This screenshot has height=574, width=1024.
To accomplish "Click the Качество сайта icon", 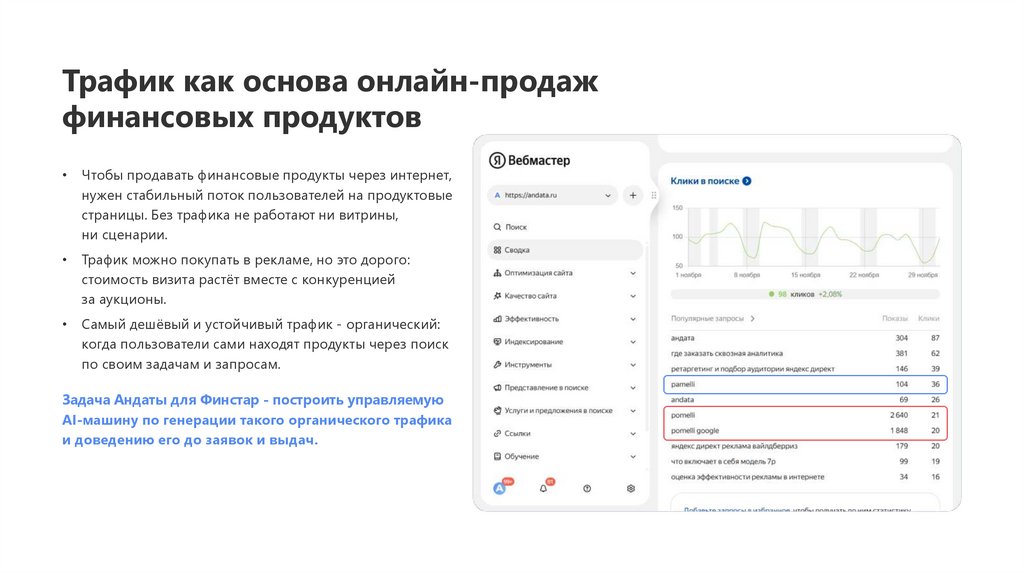I will [x=497, y=296].
